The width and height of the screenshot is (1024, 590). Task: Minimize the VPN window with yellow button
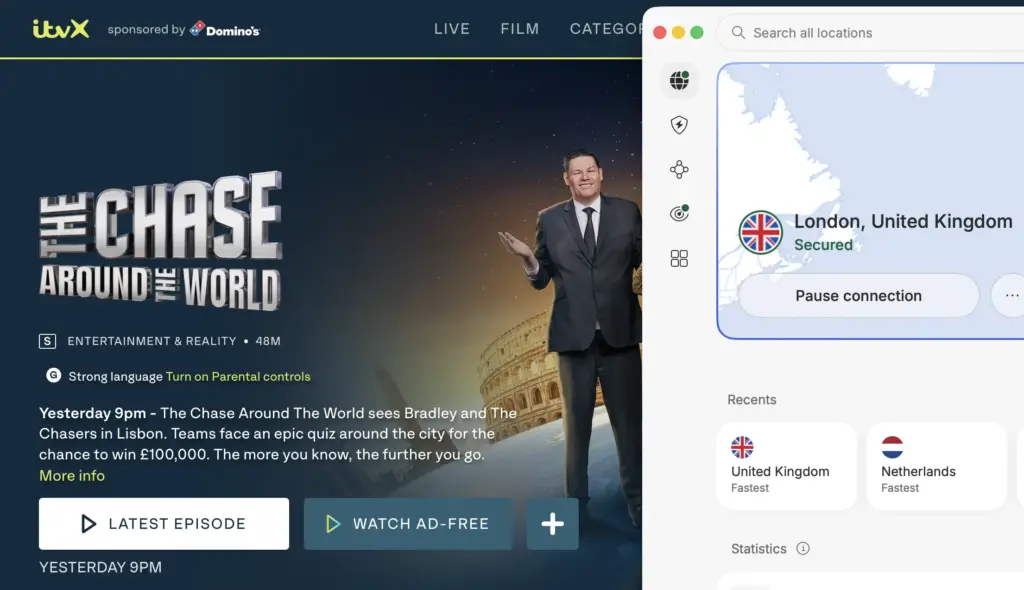pyautogui.click(x=678, y=33)
